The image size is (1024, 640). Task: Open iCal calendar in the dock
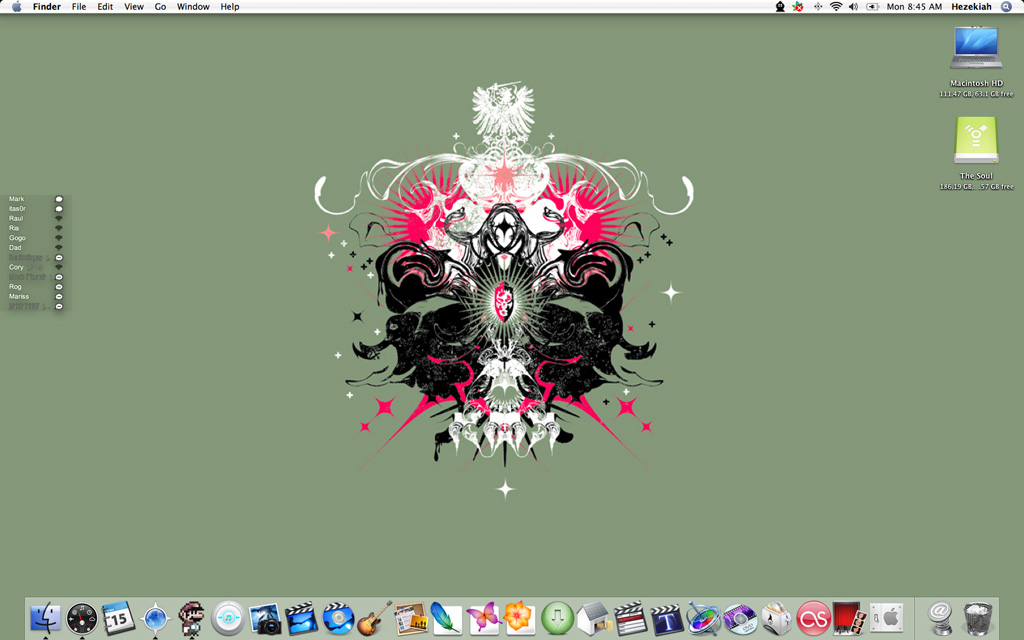[x=118, y=618]
